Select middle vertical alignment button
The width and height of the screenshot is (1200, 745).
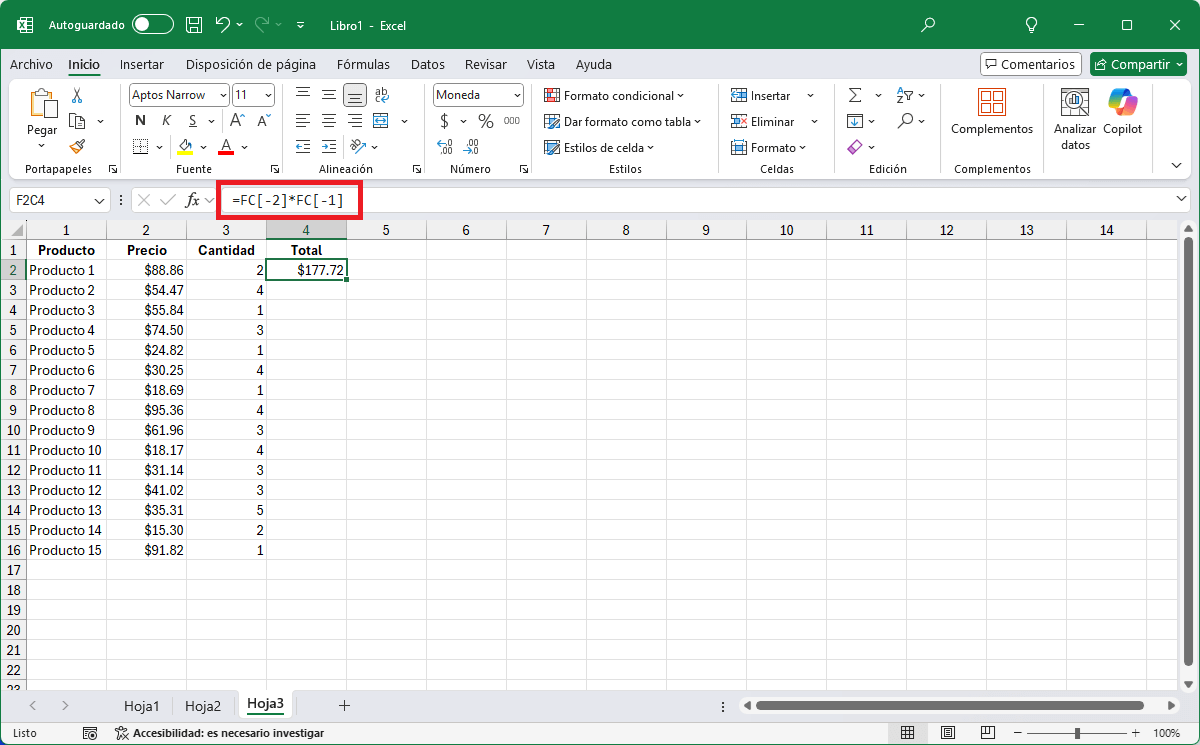point(329,95)
